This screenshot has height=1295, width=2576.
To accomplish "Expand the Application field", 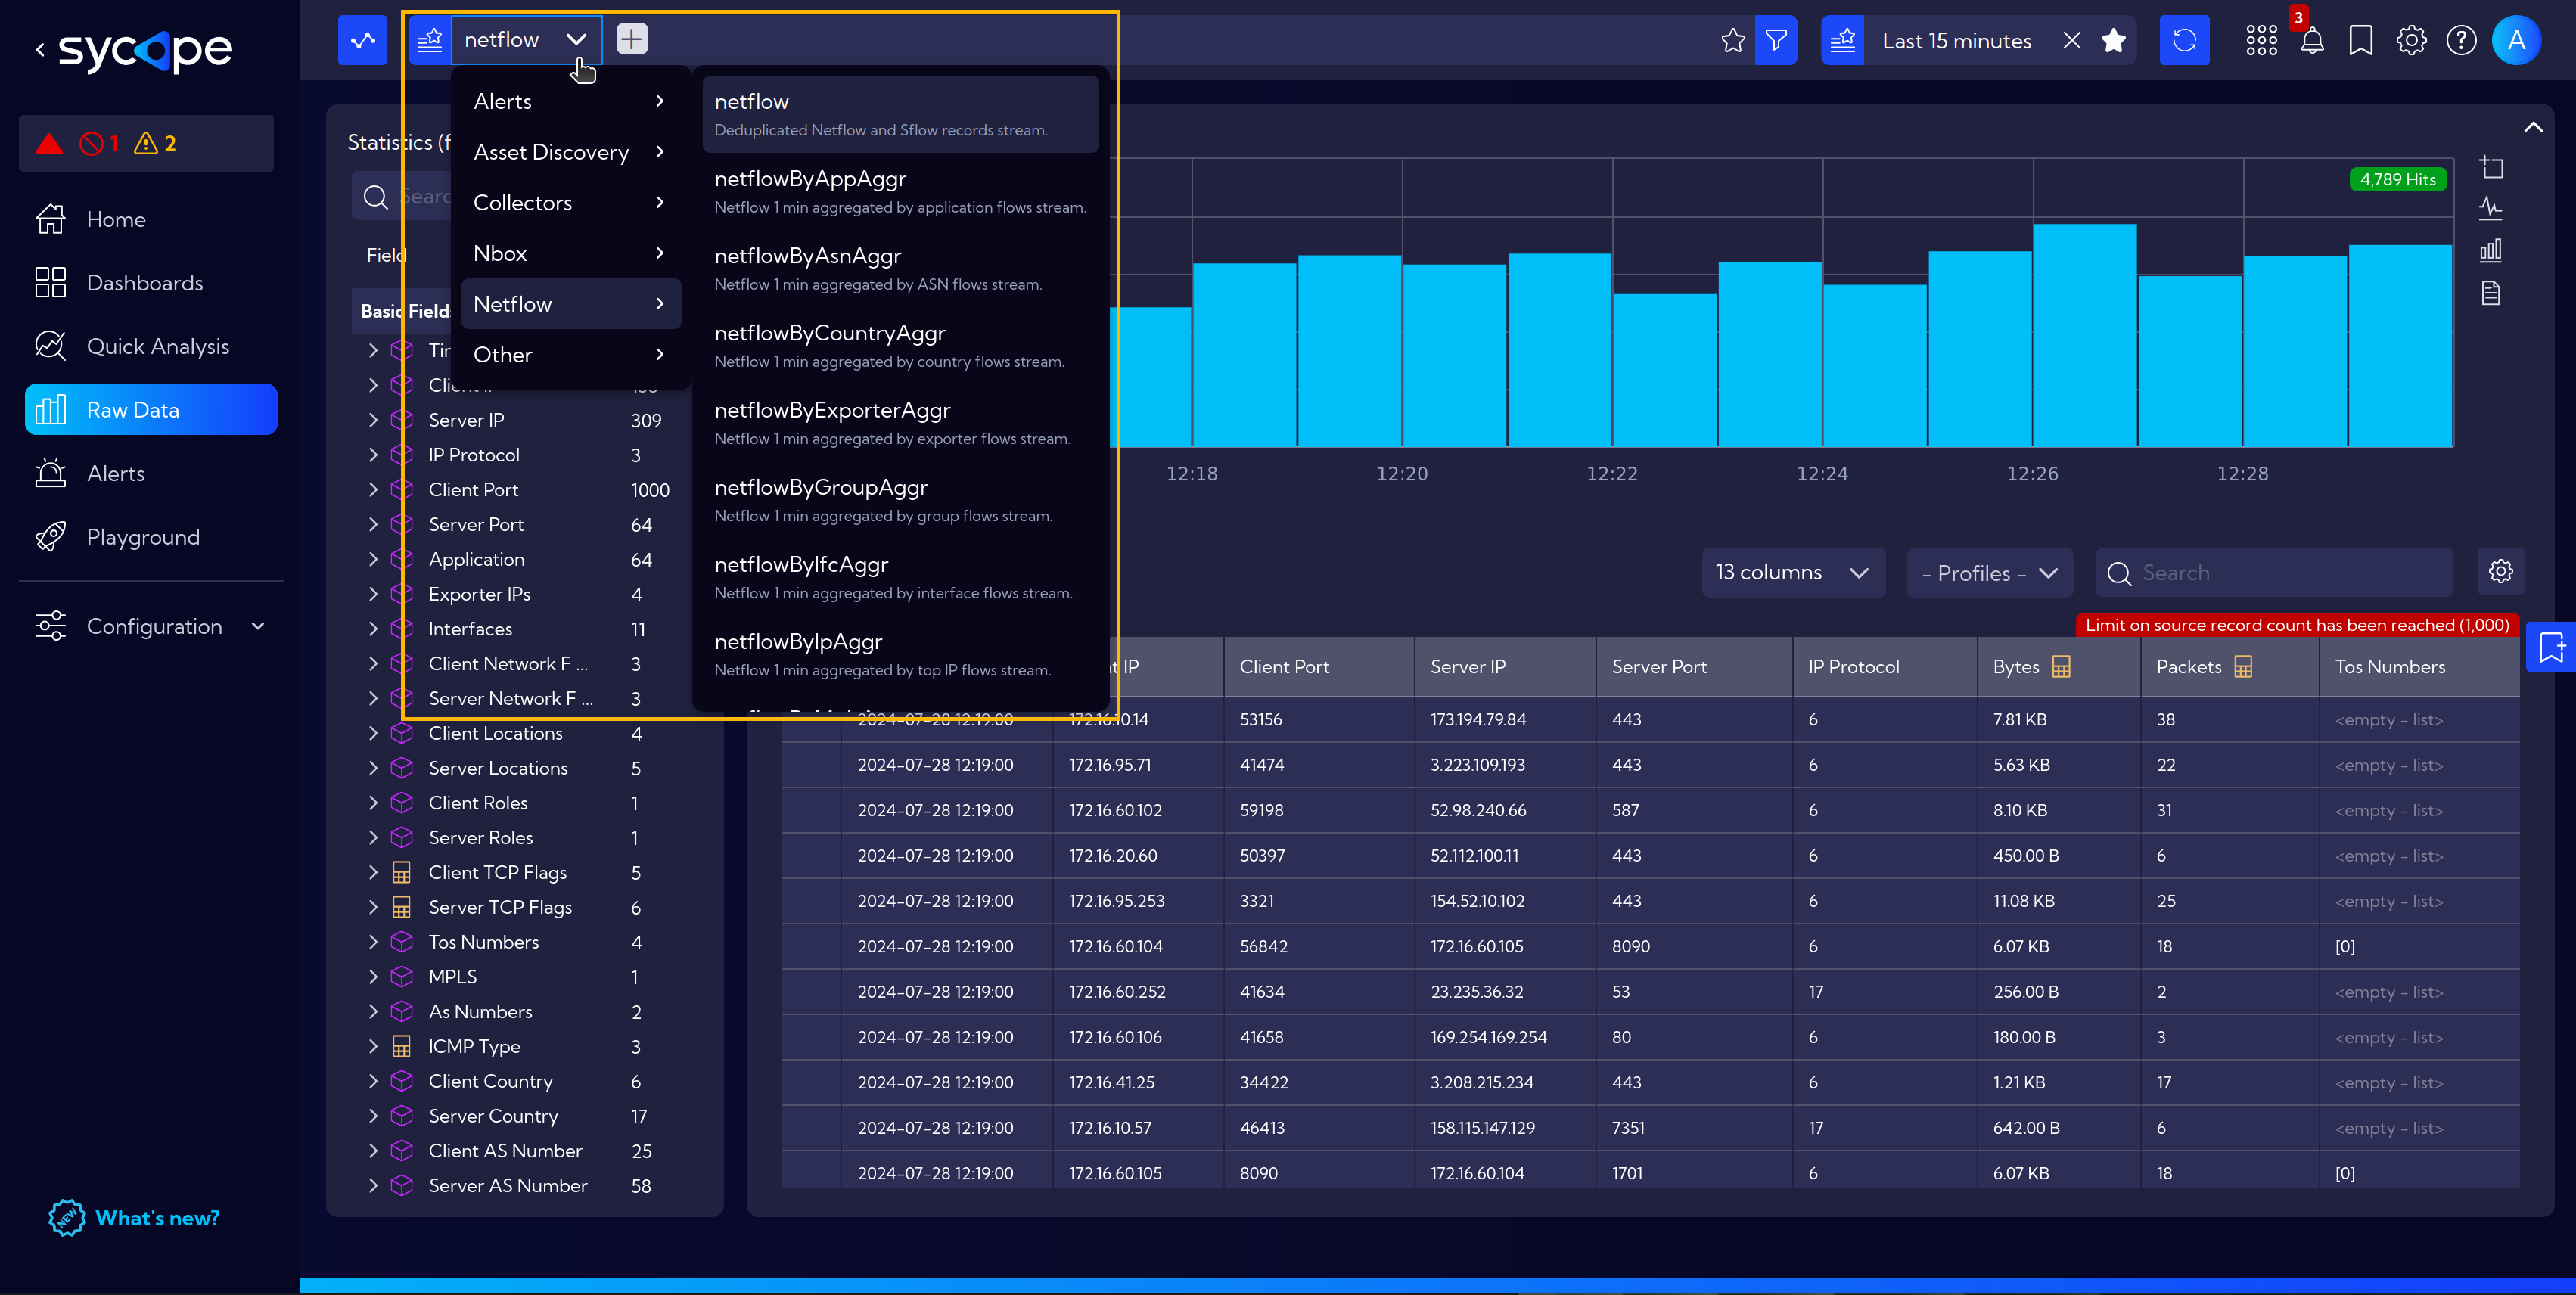I will pos(373,559).
